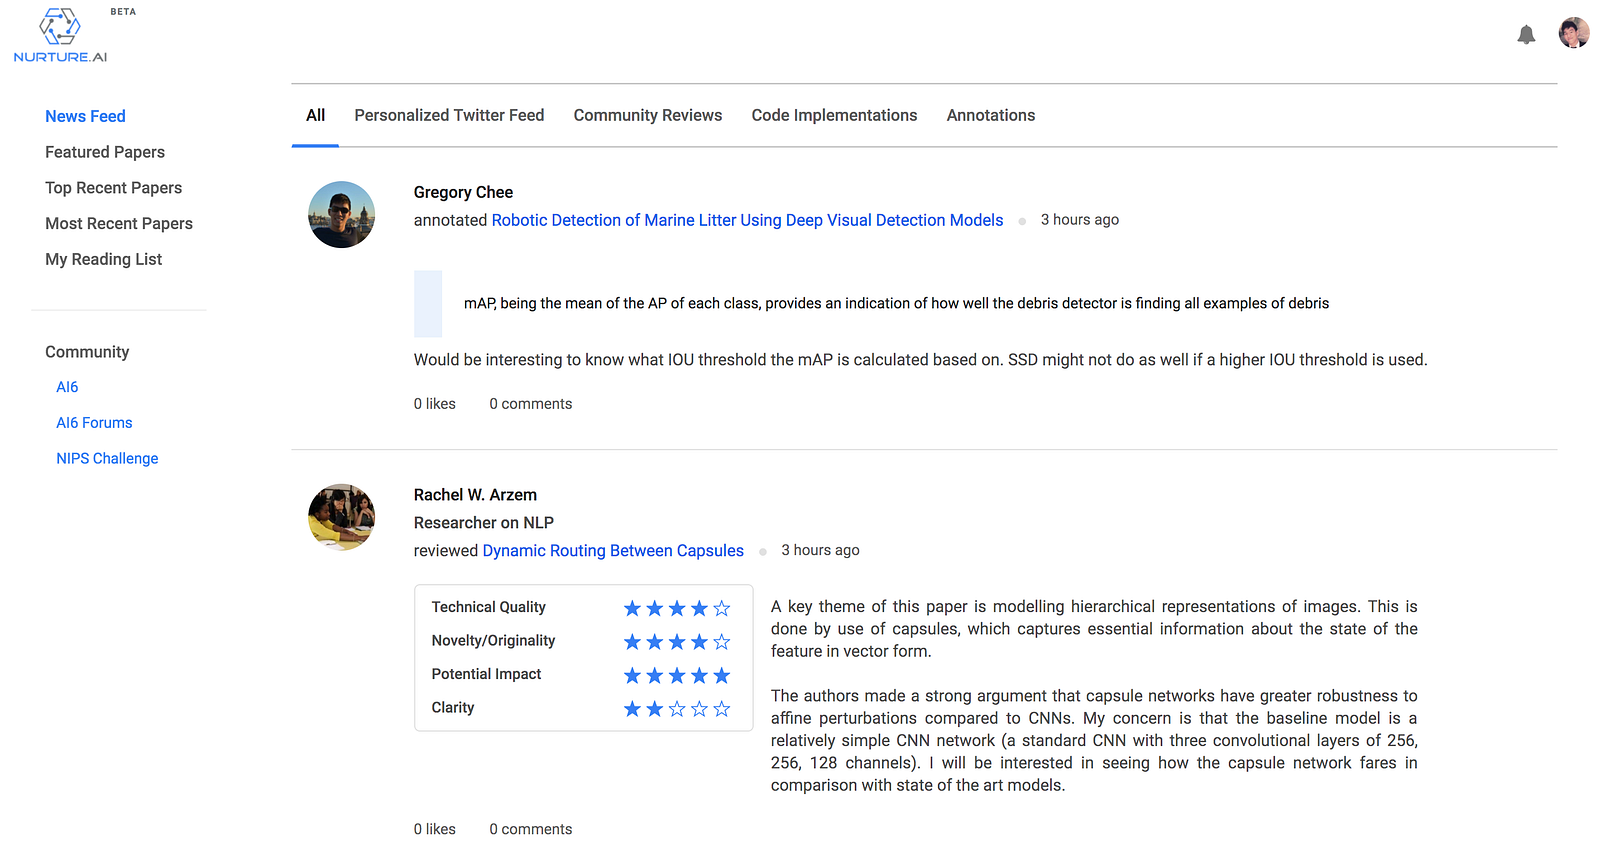The image size is (1600, 858).
Task: Click the Nurture.AI logo
Action: tap(60, 36)
